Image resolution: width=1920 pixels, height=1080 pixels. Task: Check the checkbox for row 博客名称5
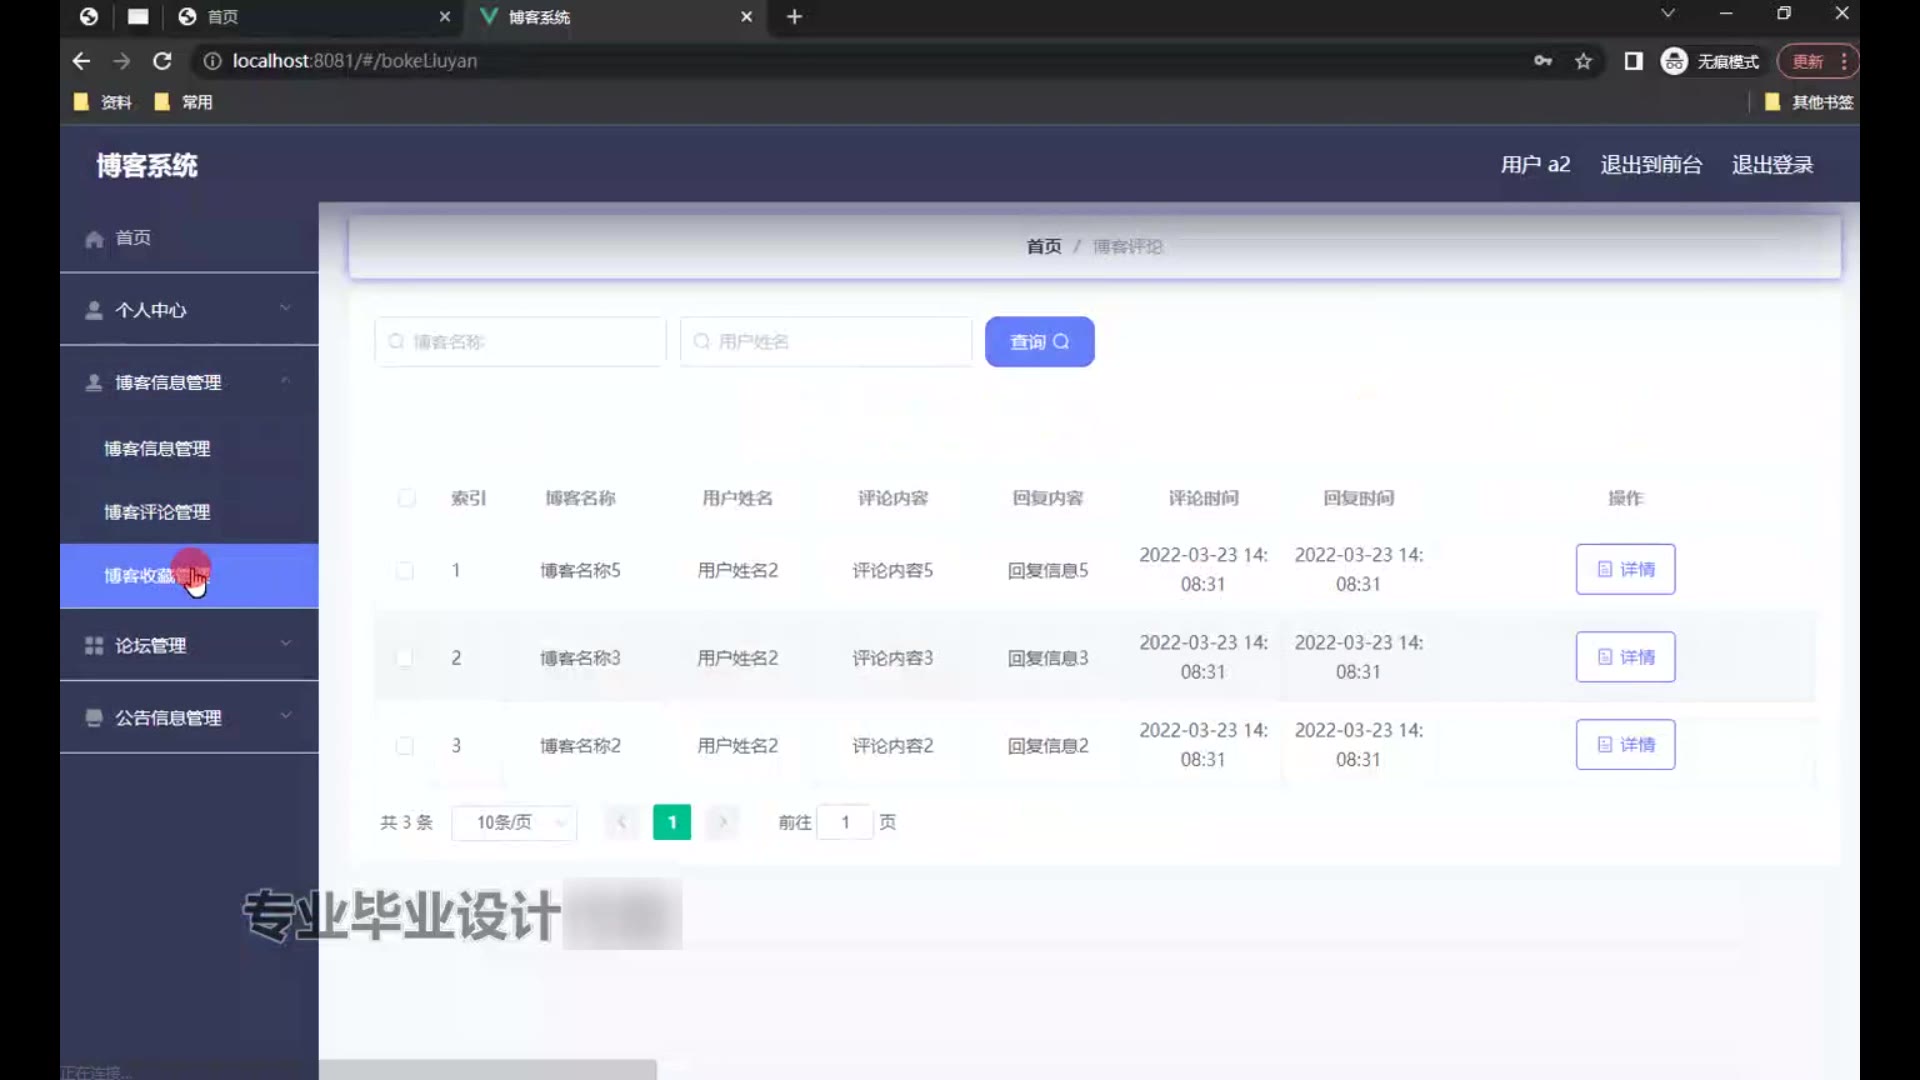tap(405, 570)
